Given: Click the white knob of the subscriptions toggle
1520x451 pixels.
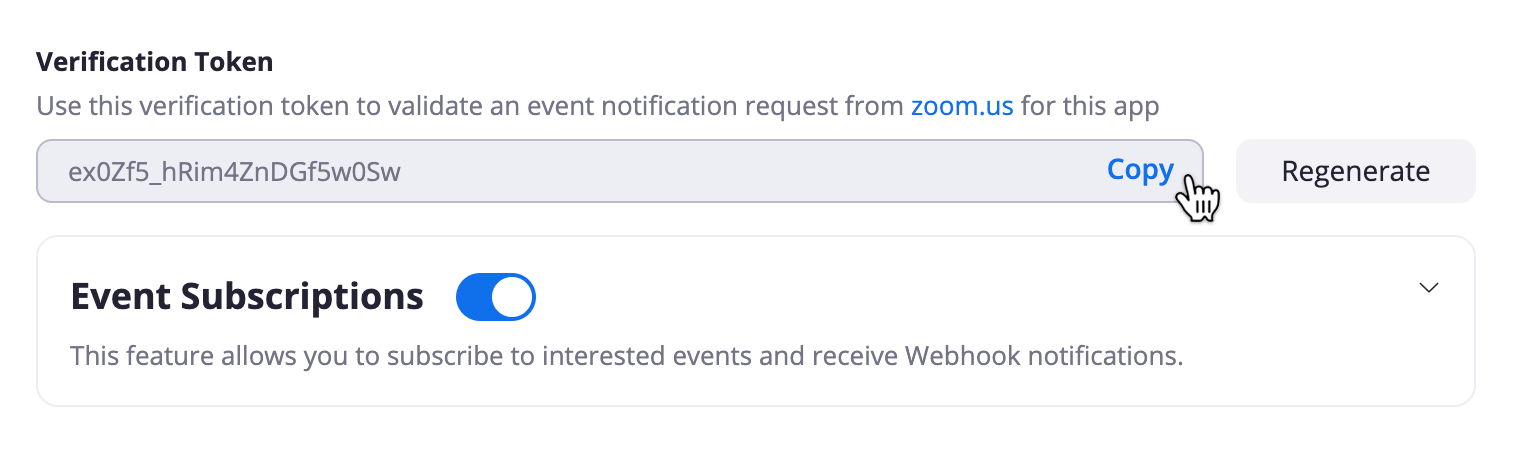Looking at the screenshot, I should tap(513, 298).
